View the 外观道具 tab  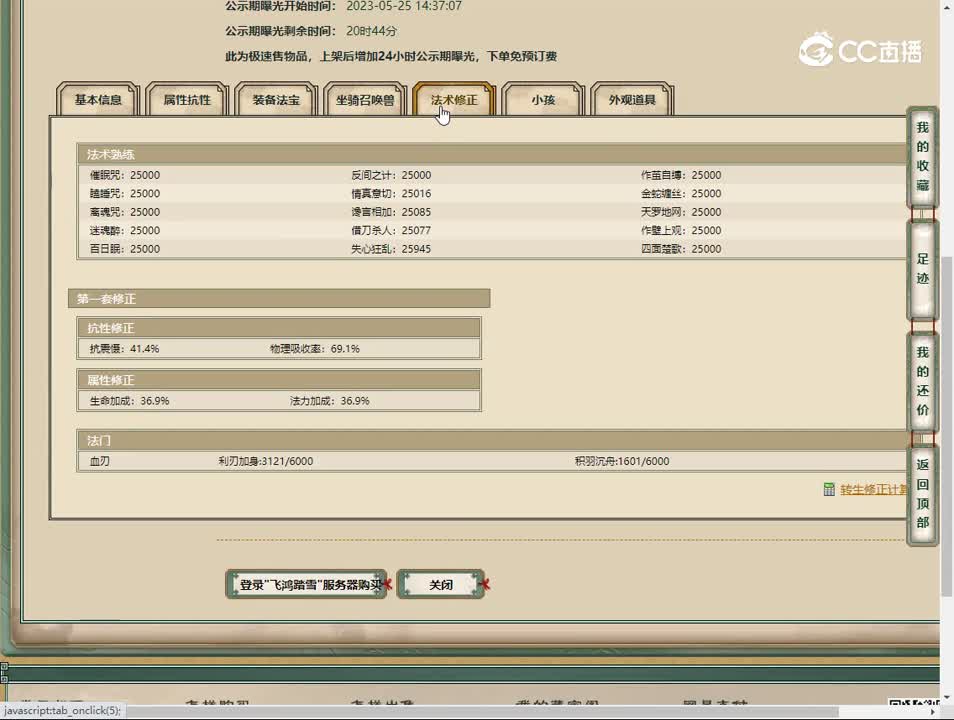point(632,100)
